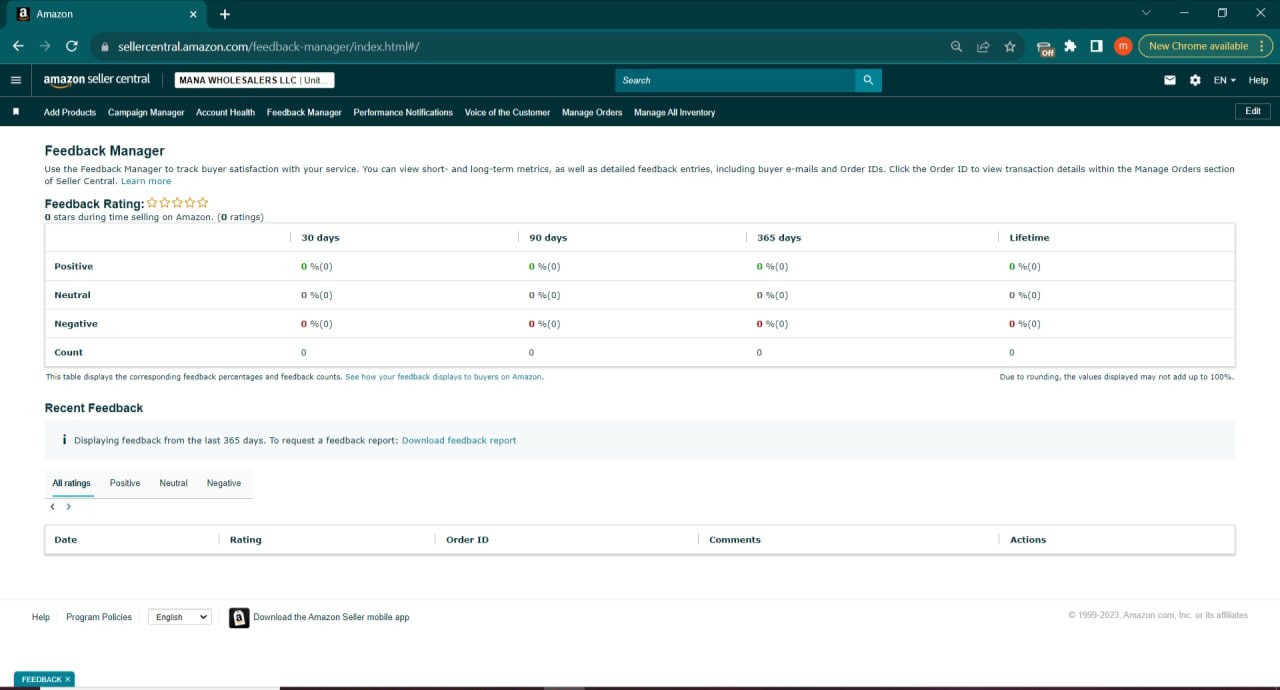Open the English language select box
This screenshot has width=1280, height=690.
180,617
